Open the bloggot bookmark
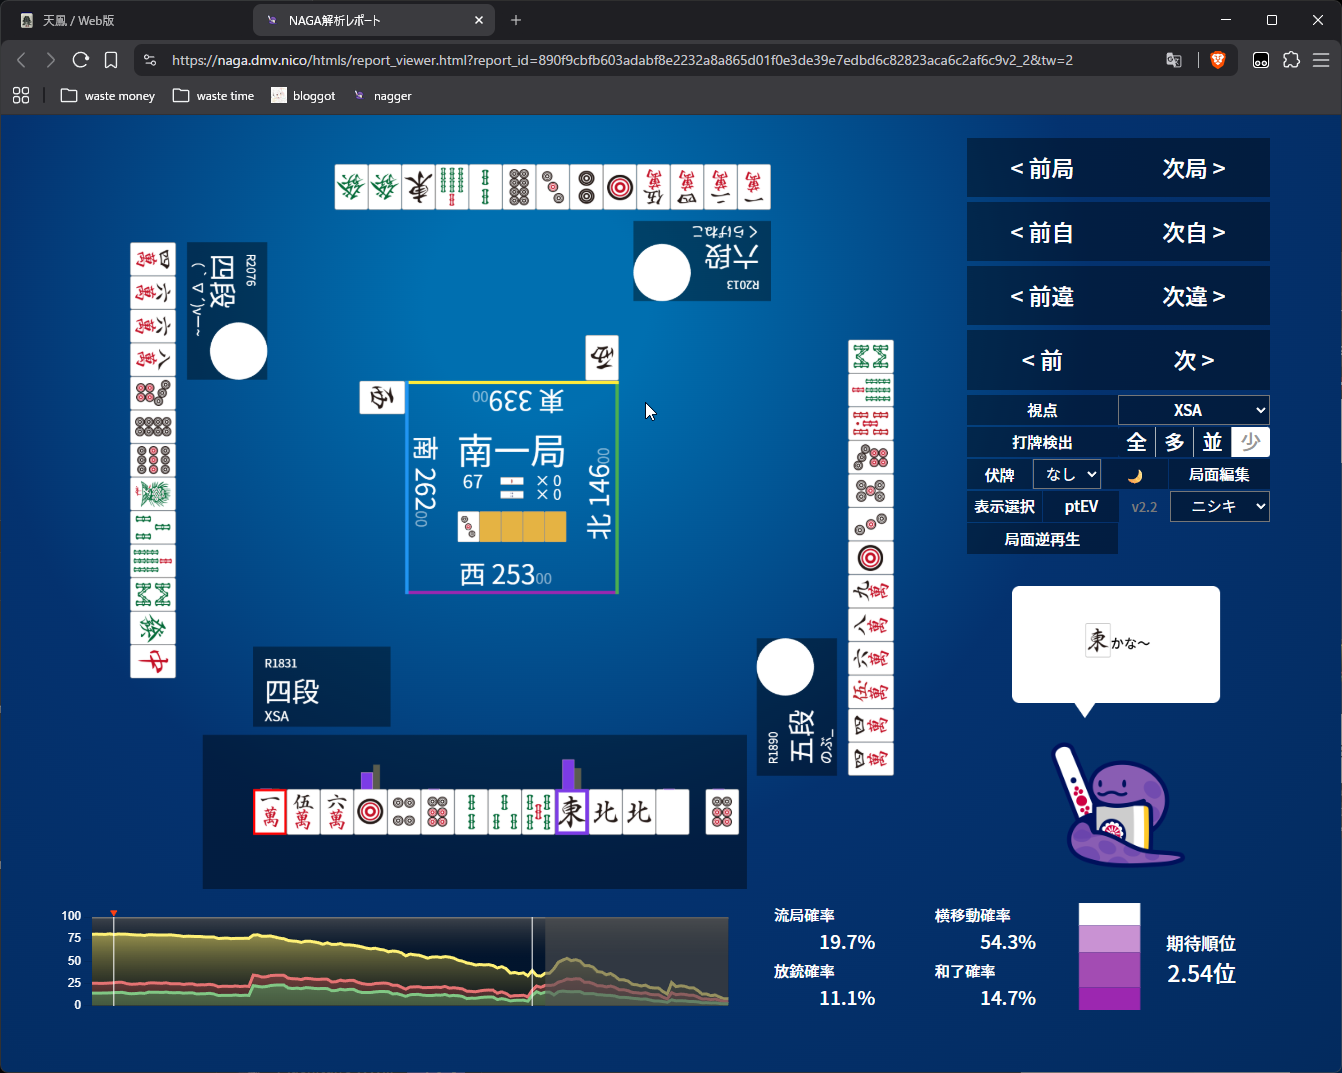 point(303,96)
